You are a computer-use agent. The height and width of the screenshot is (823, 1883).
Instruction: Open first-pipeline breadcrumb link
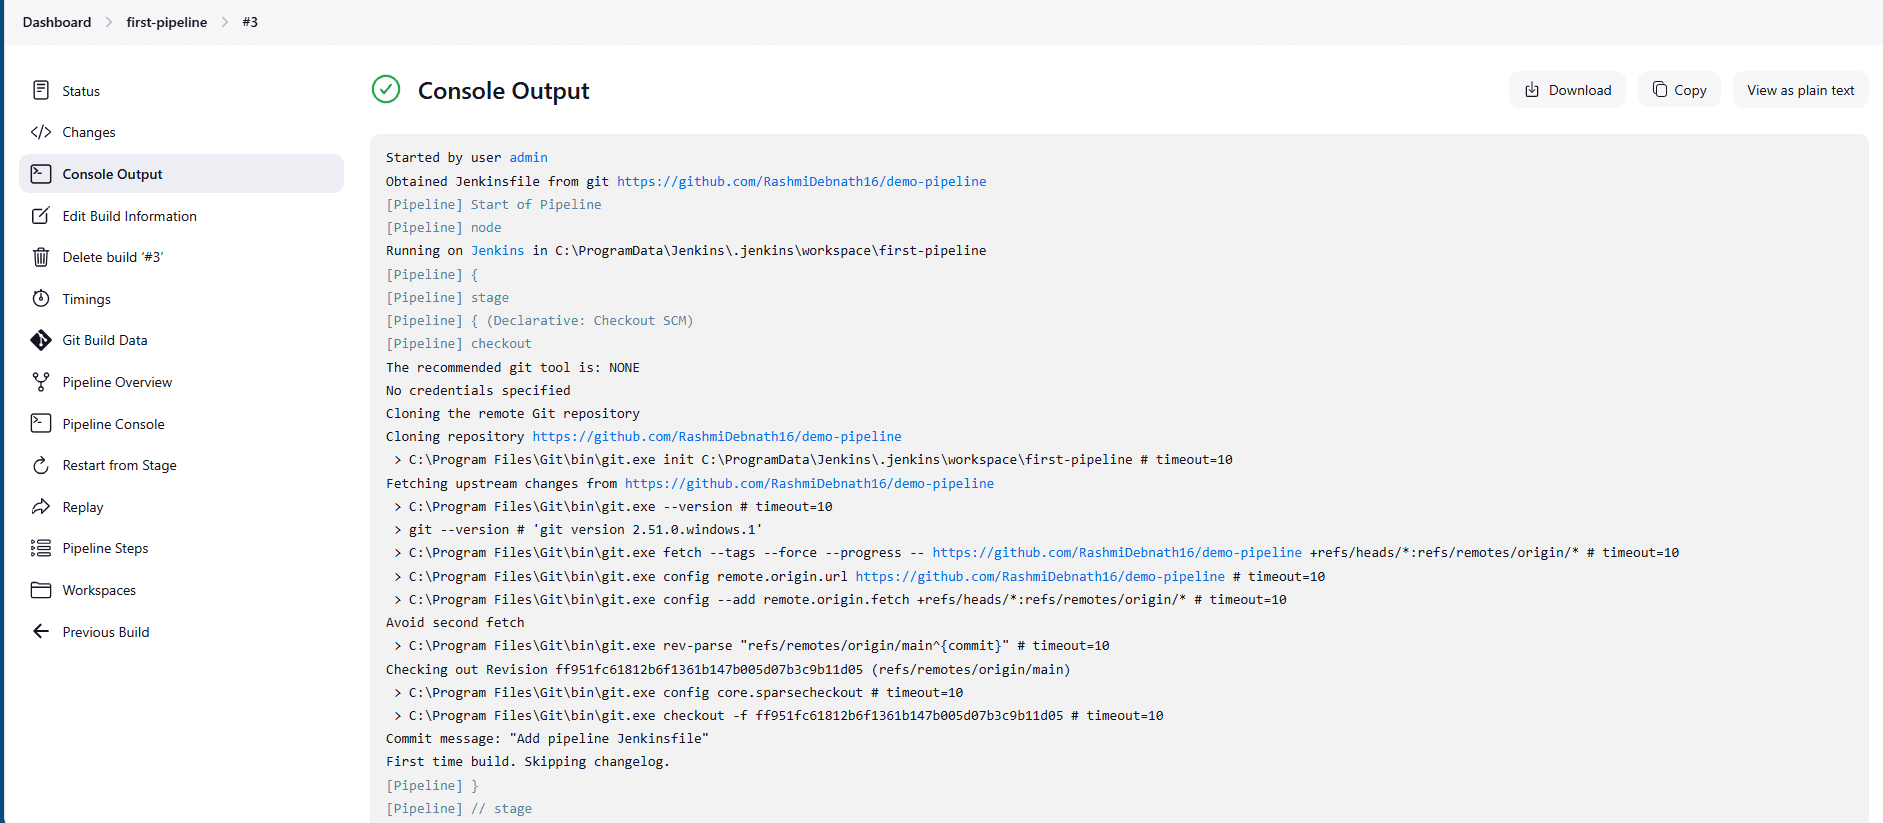(167, 22)
